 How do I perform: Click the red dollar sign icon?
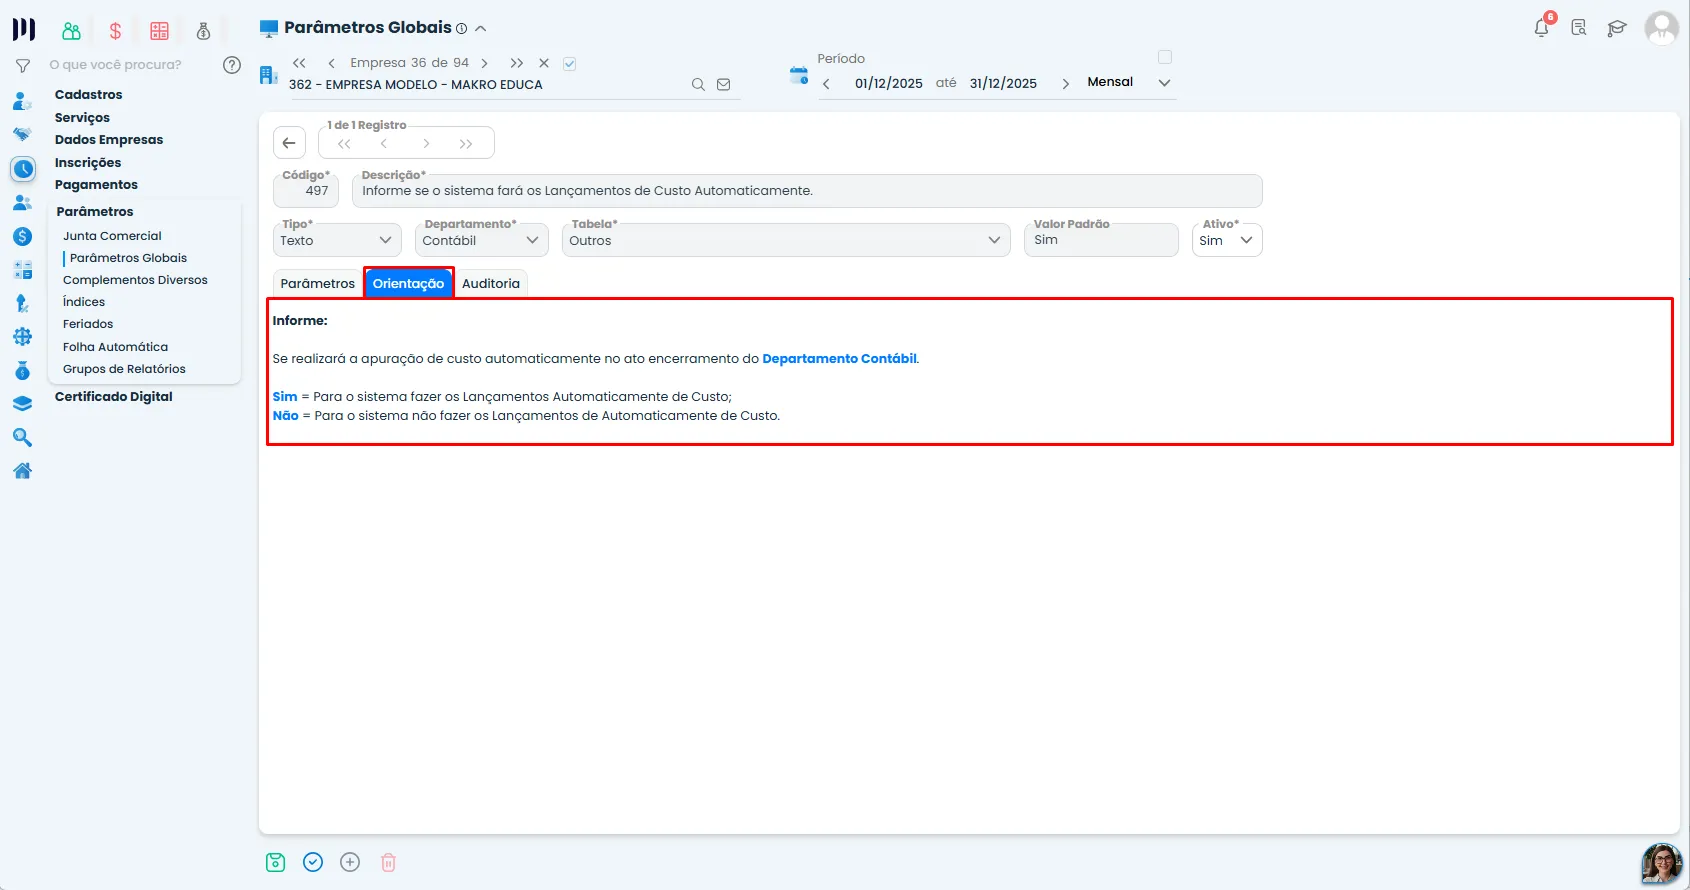click(x=115, y=31)
